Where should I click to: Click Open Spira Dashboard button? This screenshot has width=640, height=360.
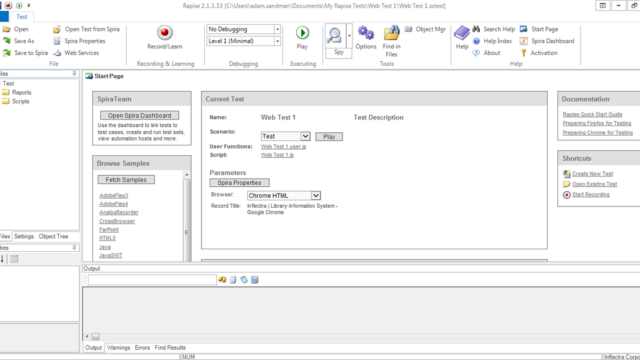click(140, 116)
